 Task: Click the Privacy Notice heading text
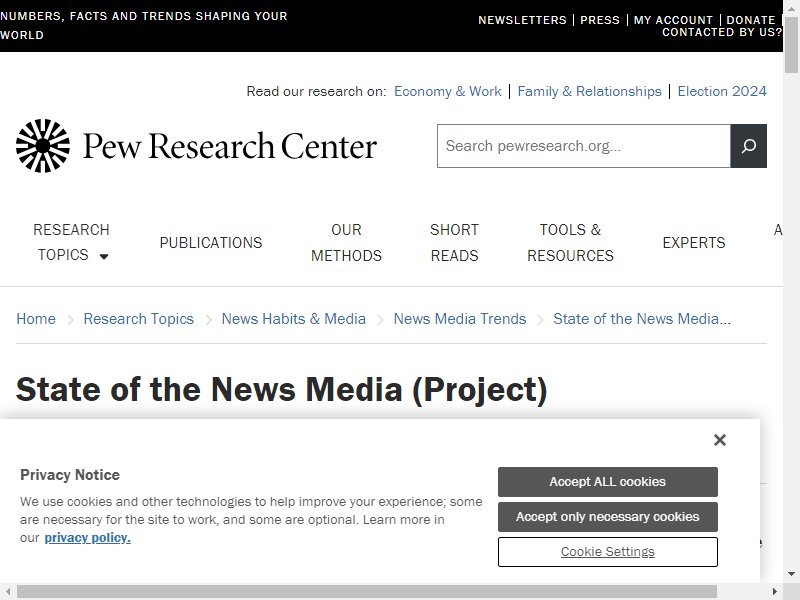point(70,475)
